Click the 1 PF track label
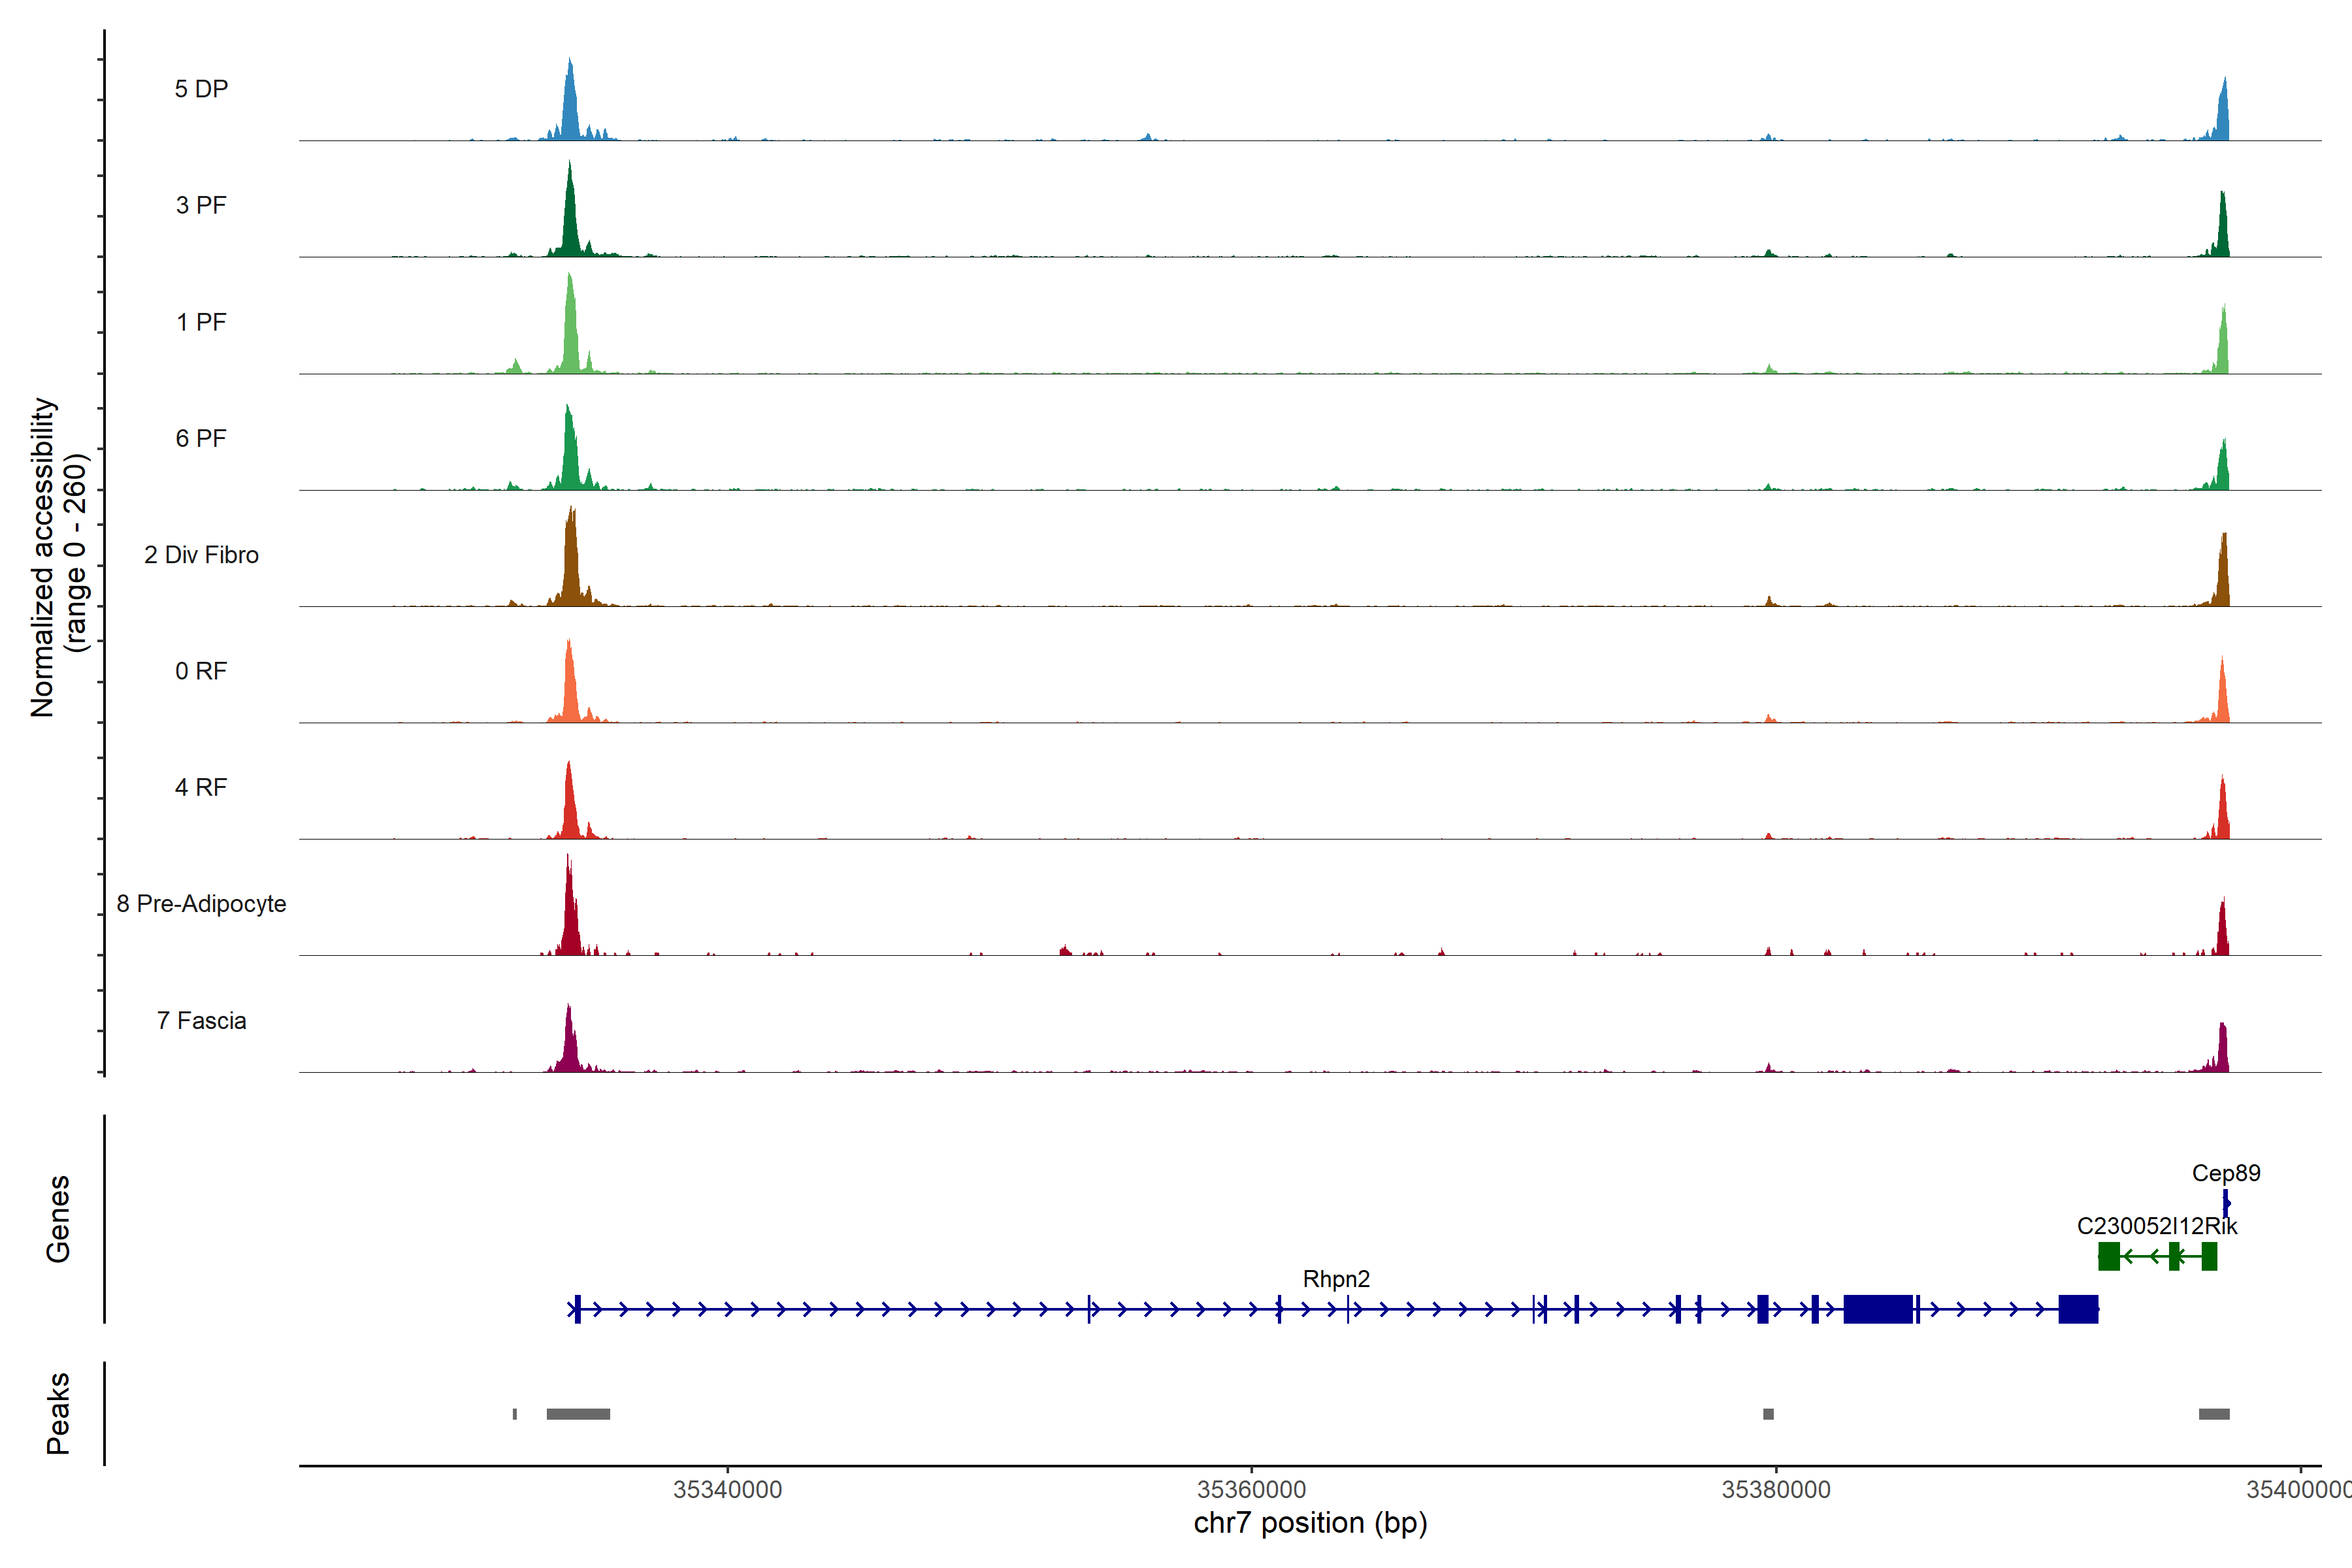The height and width of the screenshot is (1568, 2352). tap(201, 322)
